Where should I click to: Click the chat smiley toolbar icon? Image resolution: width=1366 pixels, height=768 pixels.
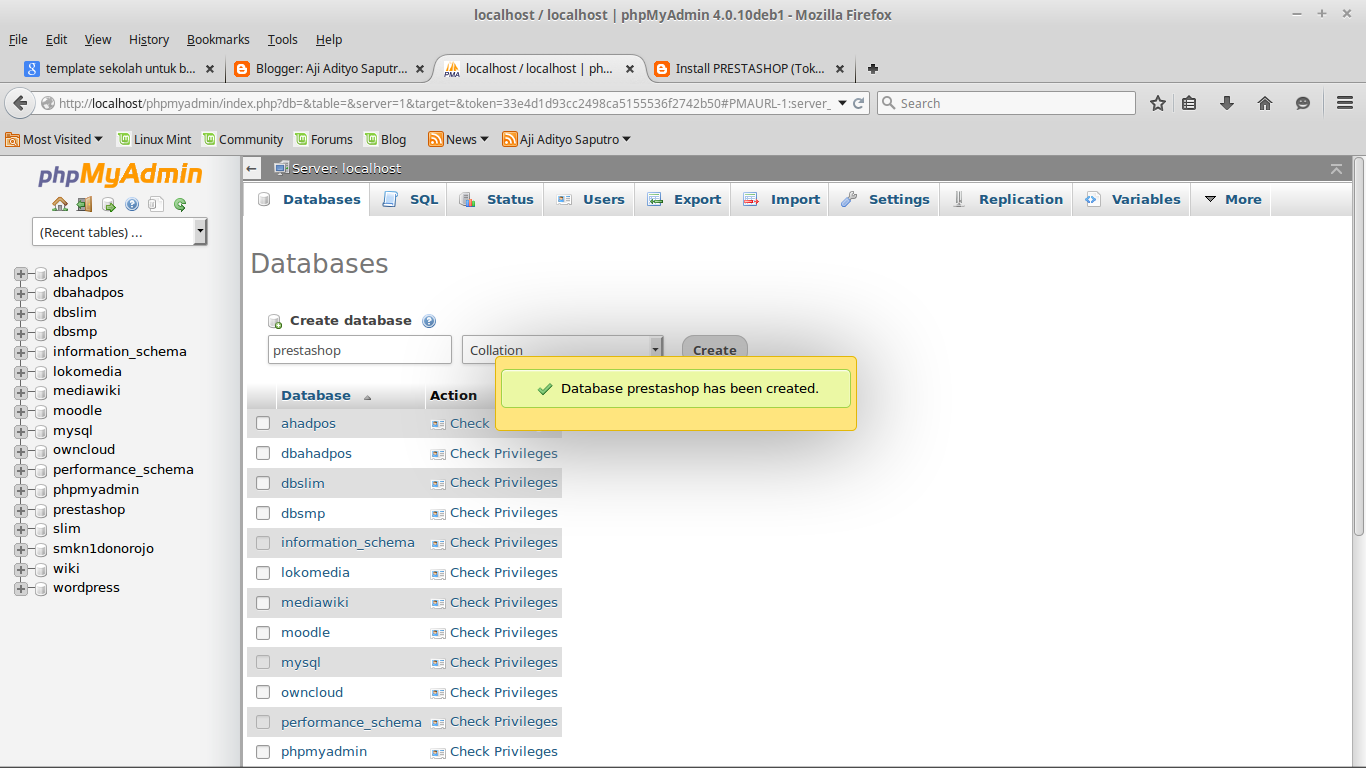pos(1303,103)
